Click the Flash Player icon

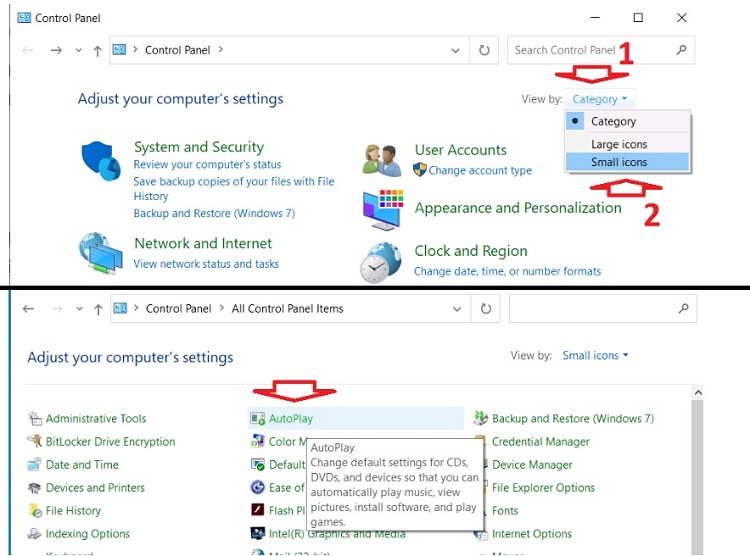pyautogui.click(x=257, y=510)
